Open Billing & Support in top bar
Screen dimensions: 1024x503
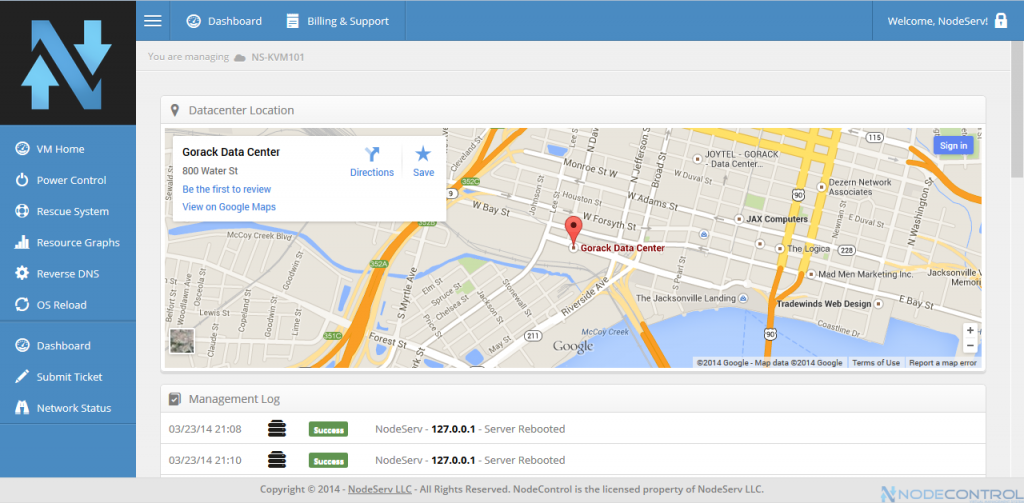(x=338, y=21)
